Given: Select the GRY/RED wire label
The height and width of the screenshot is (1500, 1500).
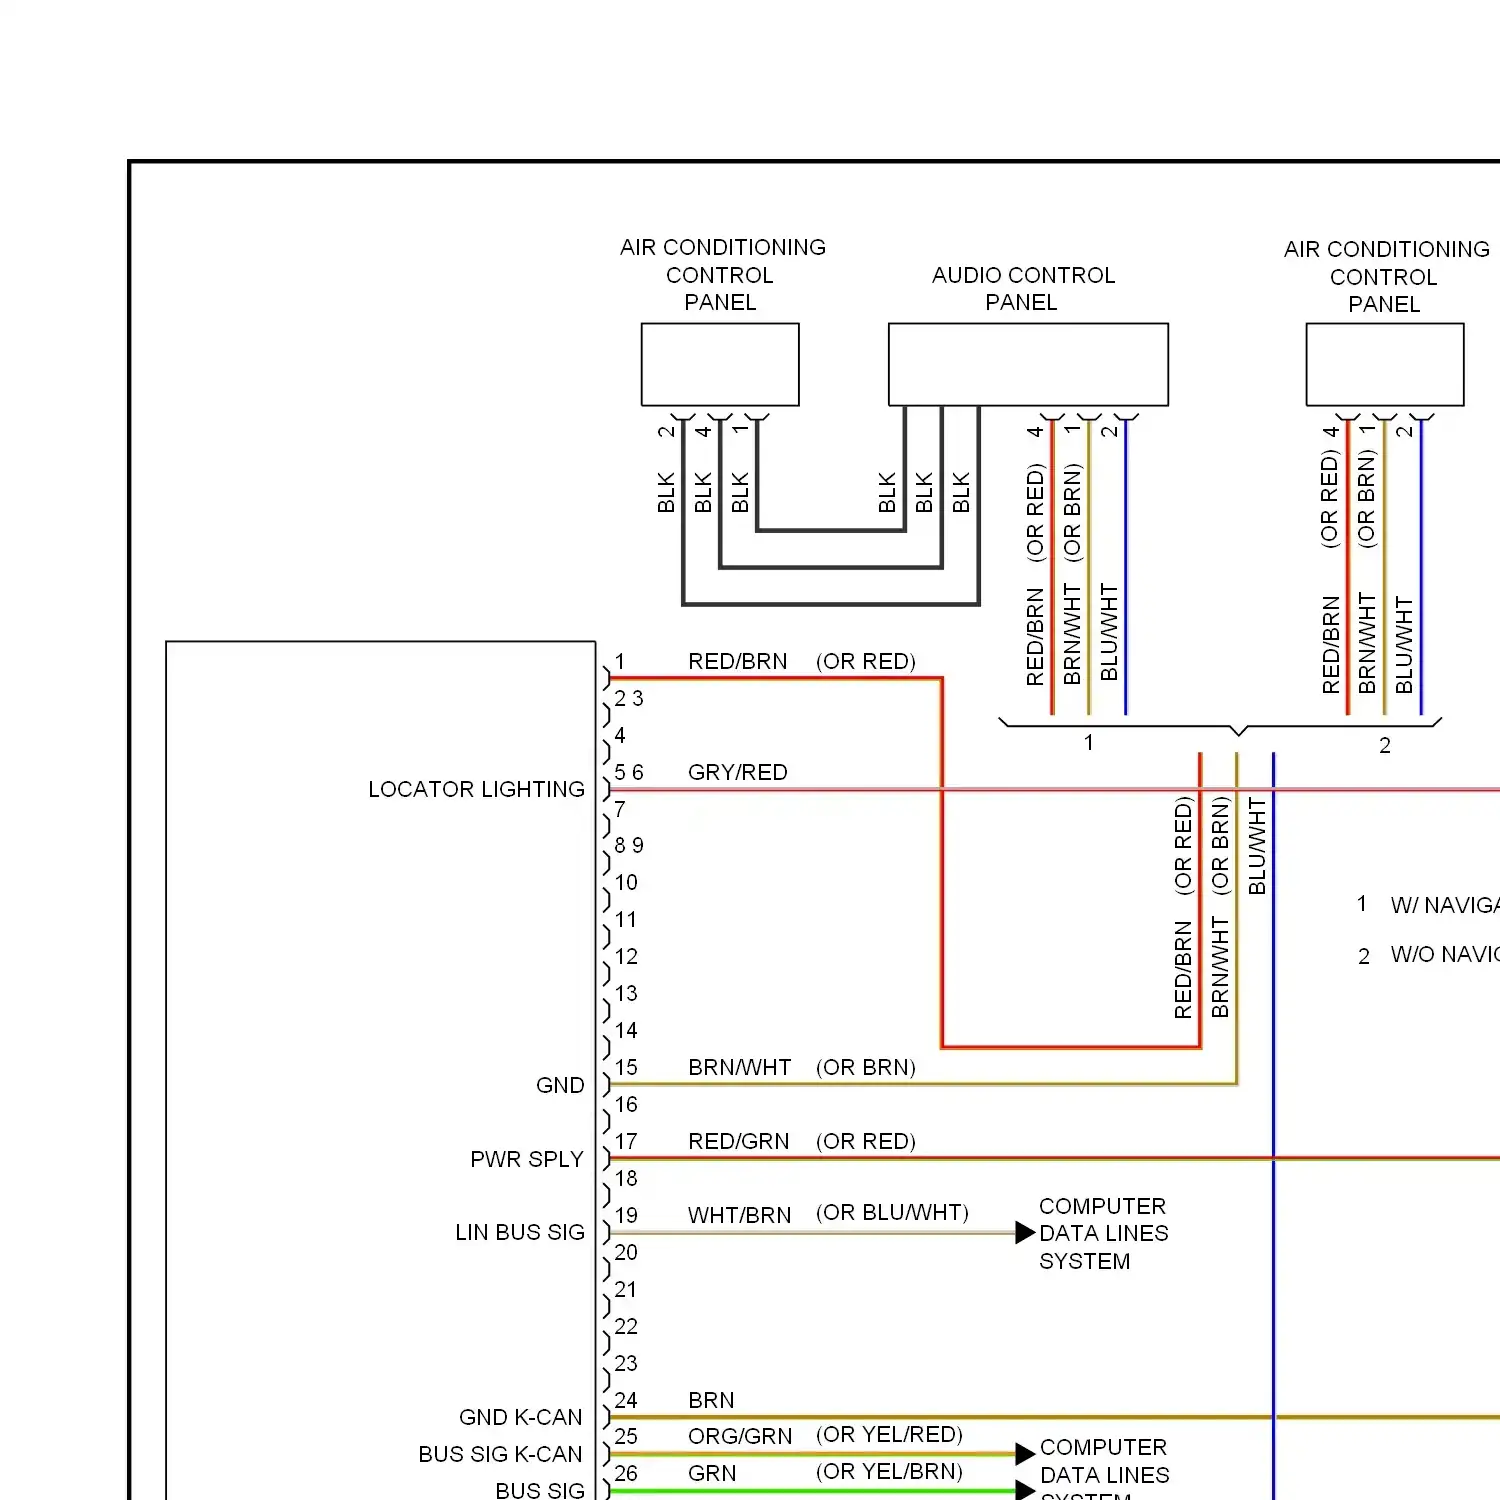Looking at the screenshot, I should pyautogui.click(x=738, y=772).
